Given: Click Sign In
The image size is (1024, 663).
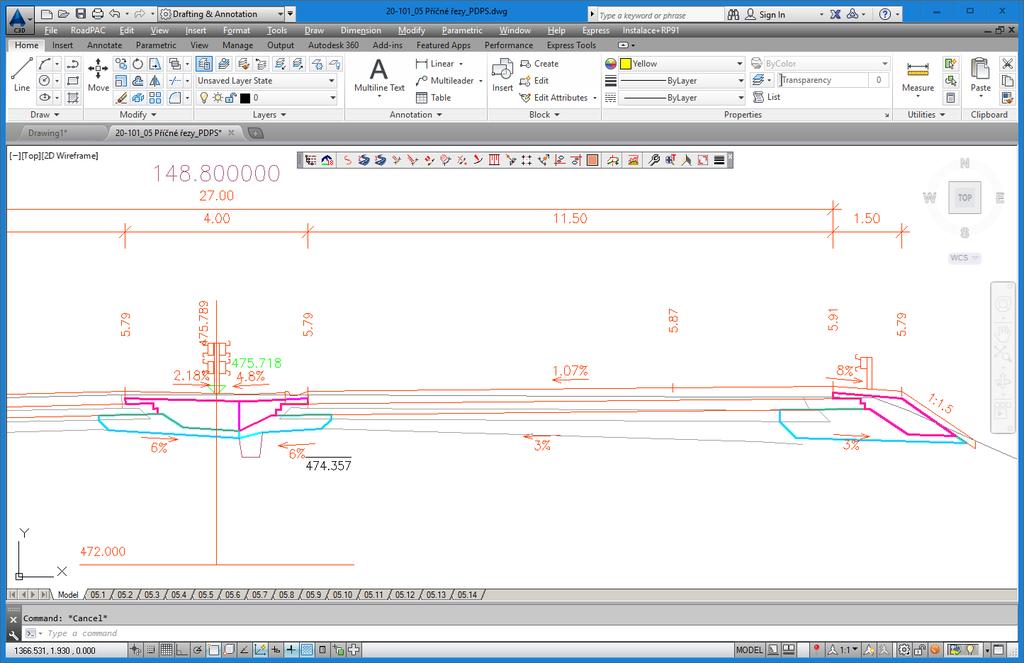Looking at the screenshot, I should [771, 14].
